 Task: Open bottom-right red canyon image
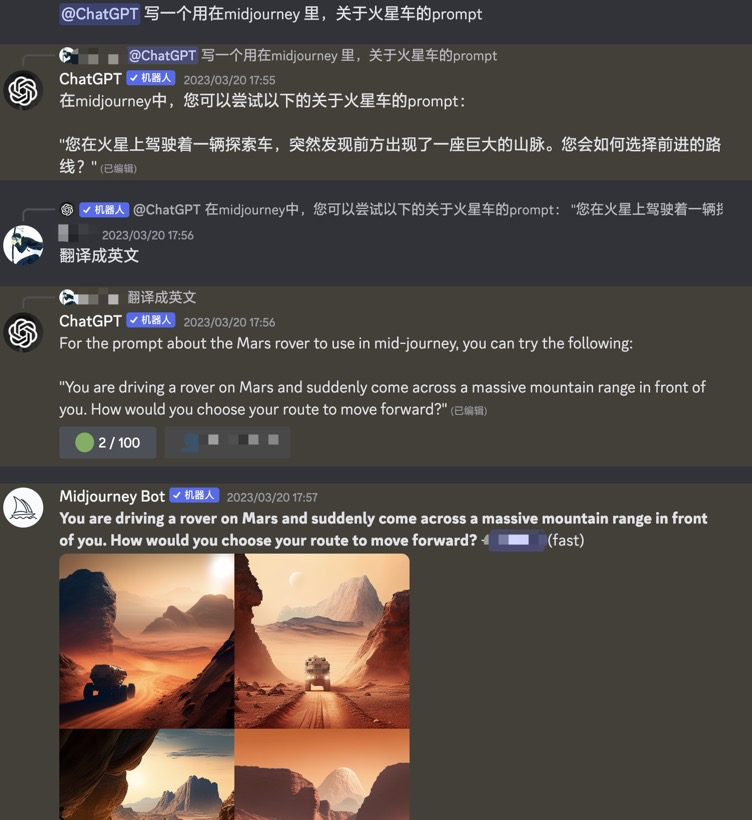(x=322, y=775)
